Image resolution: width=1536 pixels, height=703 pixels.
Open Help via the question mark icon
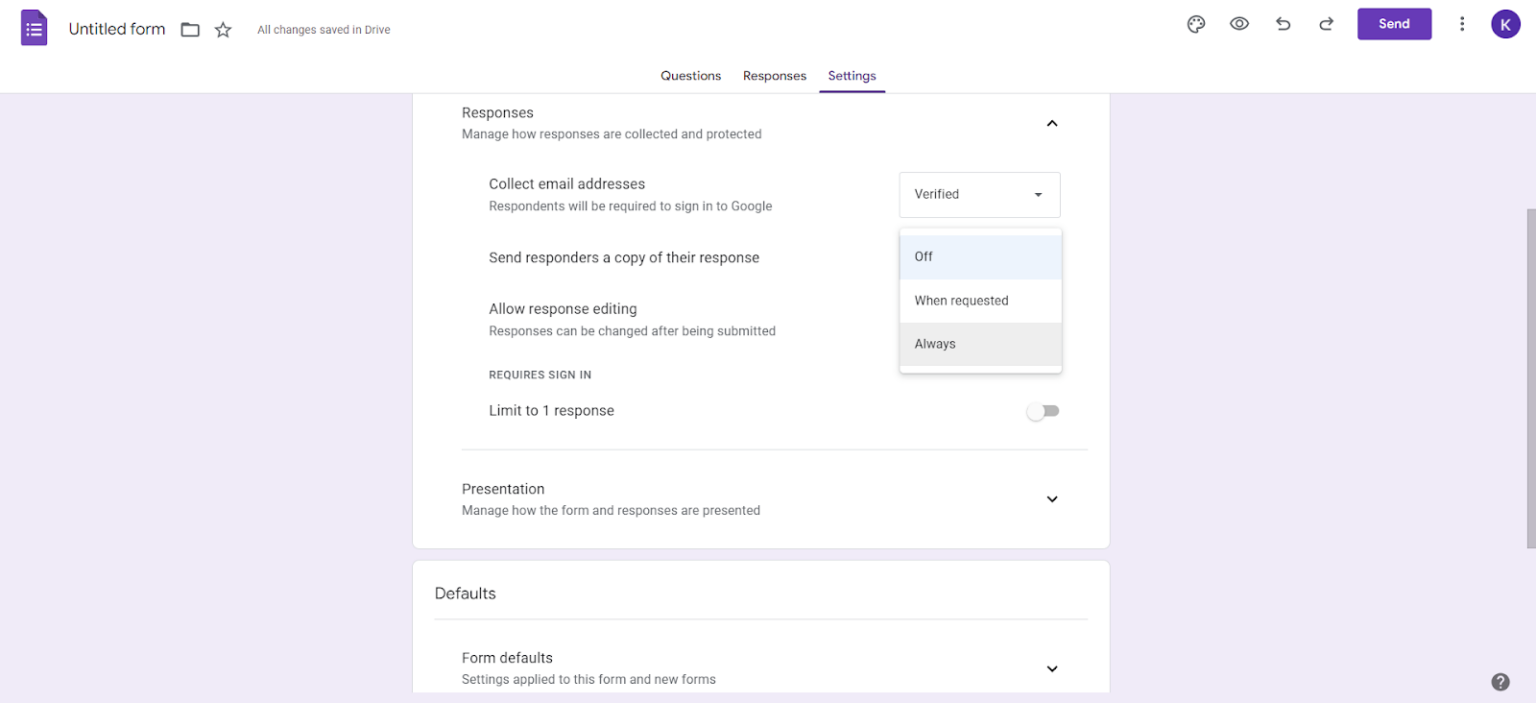pyautogui.click(x=1500, y=681)
